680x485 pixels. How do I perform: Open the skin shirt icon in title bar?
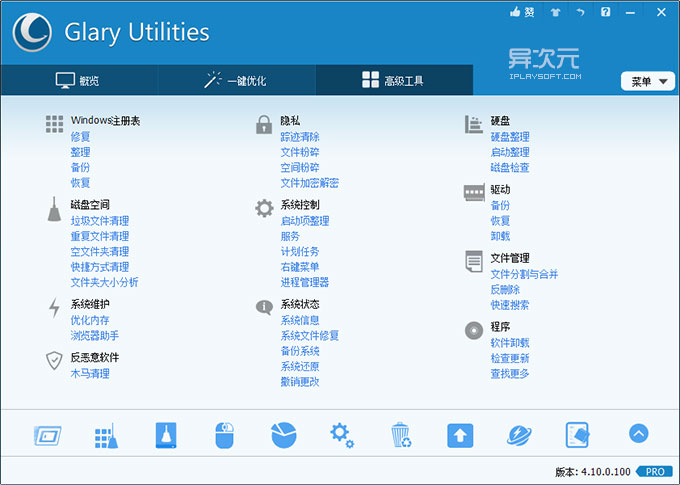[556, 12]
